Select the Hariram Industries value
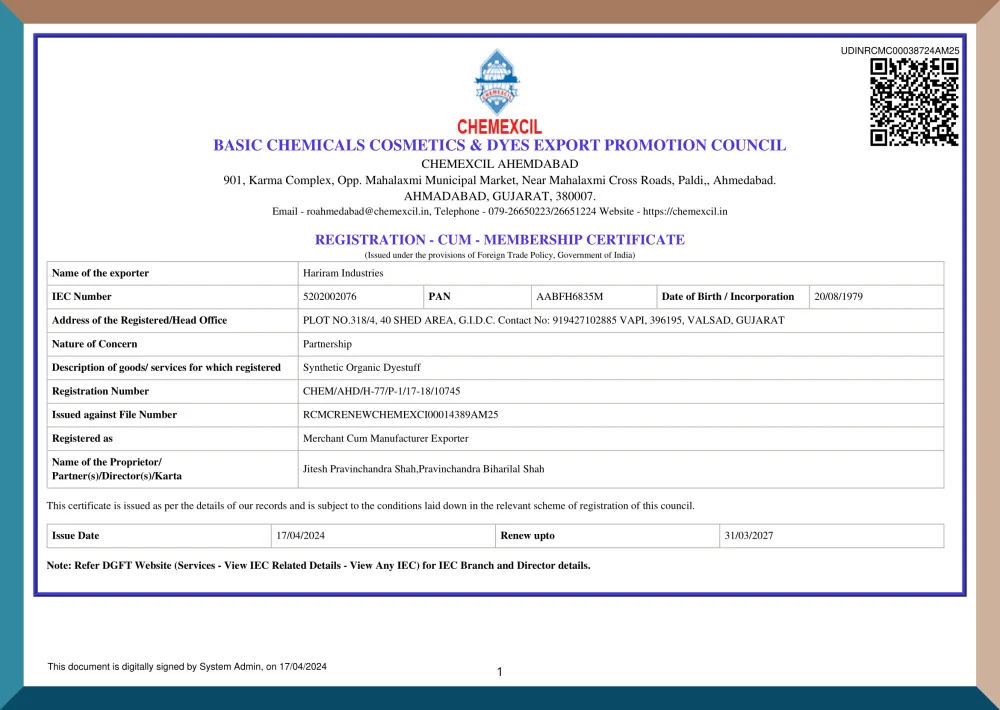Screen dimensions: 1000x710 [343, 273]
